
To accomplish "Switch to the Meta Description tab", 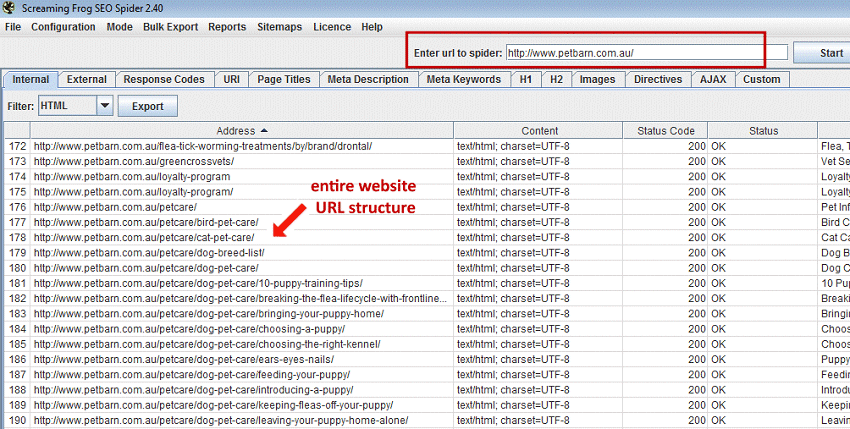I will pyautogui.click(x=368, y=79).
